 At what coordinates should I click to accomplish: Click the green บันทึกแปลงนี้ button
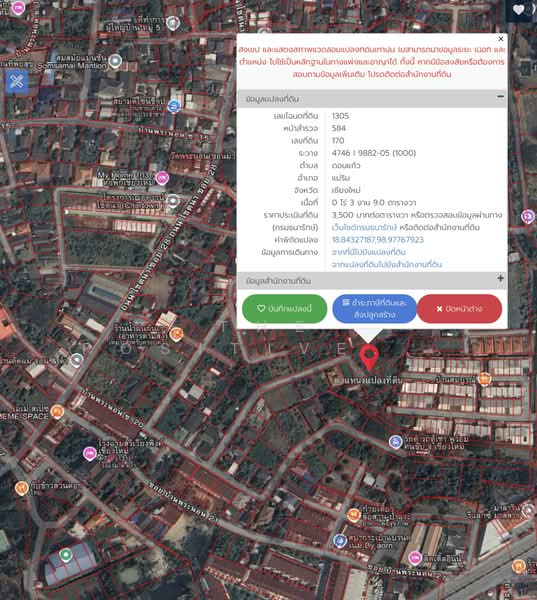click(x=284, y=308)
